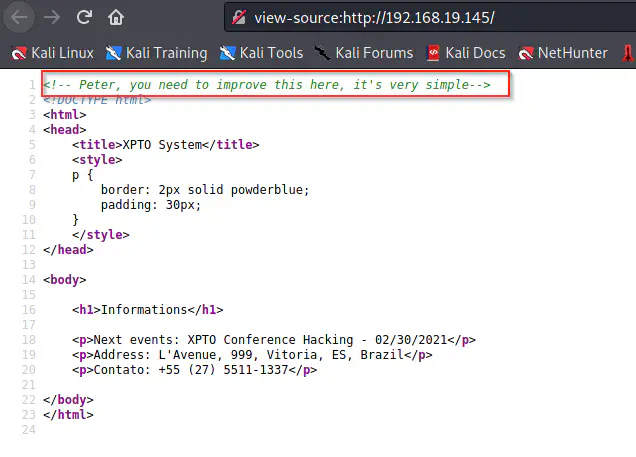Reload the current view-source page
This screenshot has height=457, width=636.
(x=84, y=17)
